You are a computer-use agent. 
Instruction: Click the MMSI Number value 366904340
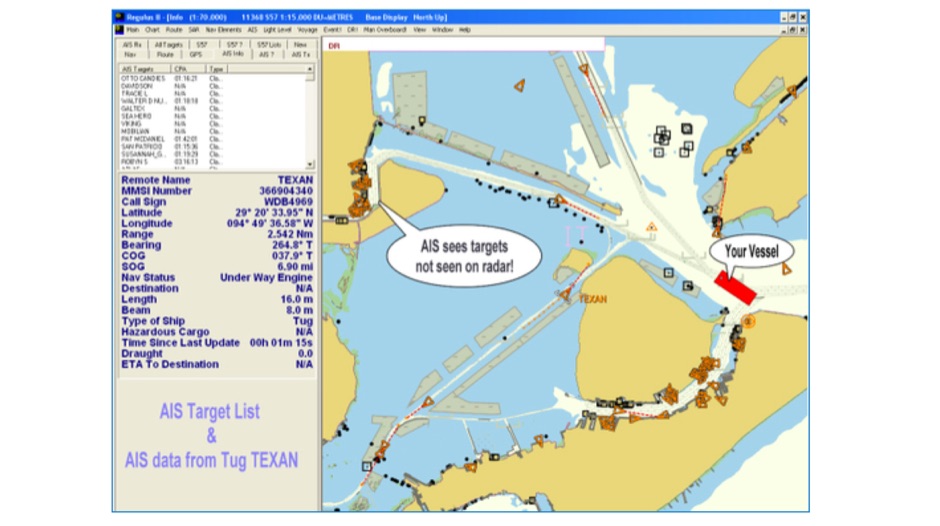[x=285, y=191]
